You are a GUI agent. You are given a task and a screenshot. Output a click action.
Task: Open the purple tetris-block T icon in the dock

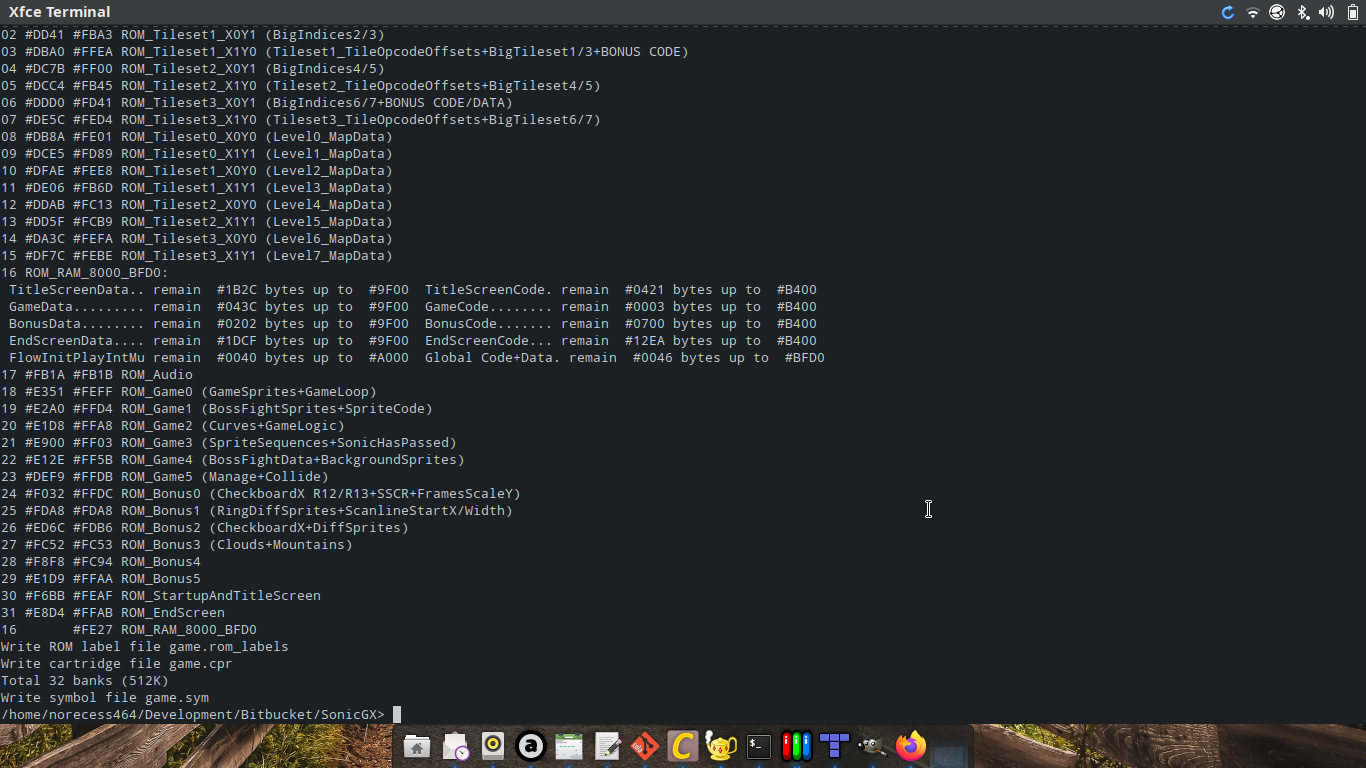[834, 746]
